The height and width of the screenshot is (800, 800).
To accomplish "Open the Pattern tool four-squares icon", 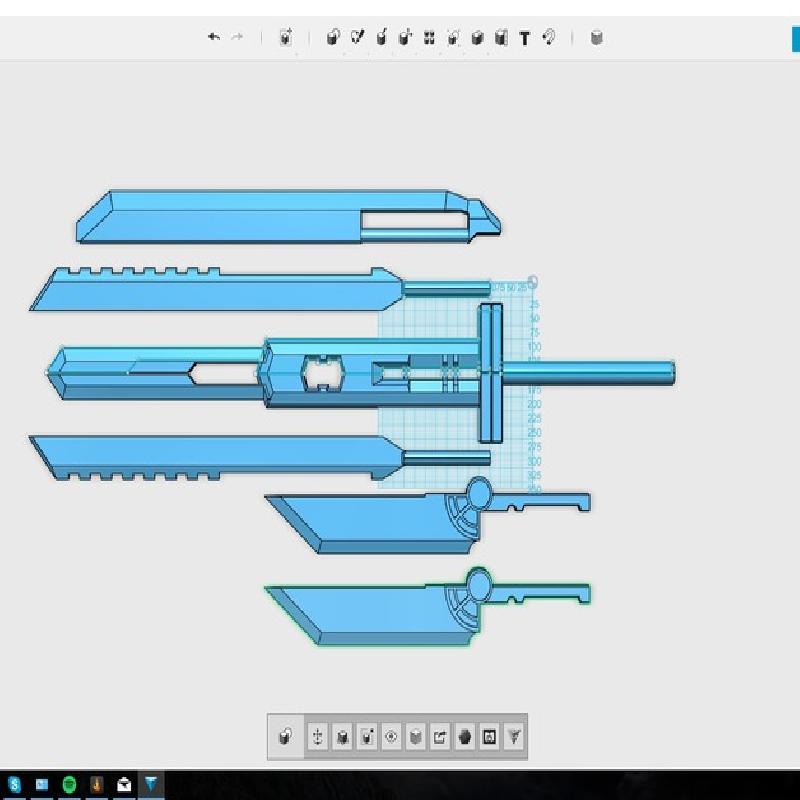I will [429, 37].
